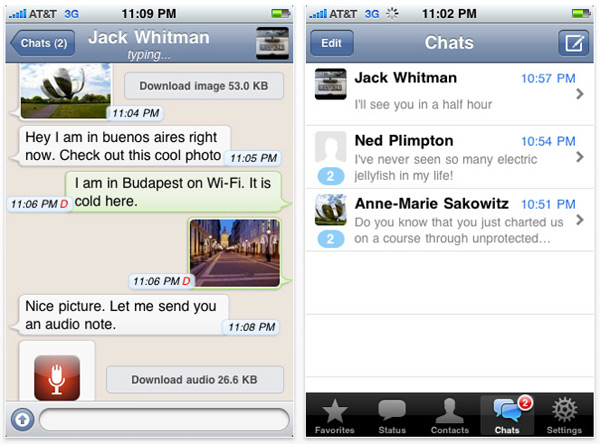This screenshot has width=600, height=444.
Task: Click Download image 53.0 KB button
Action: point(202,86)
